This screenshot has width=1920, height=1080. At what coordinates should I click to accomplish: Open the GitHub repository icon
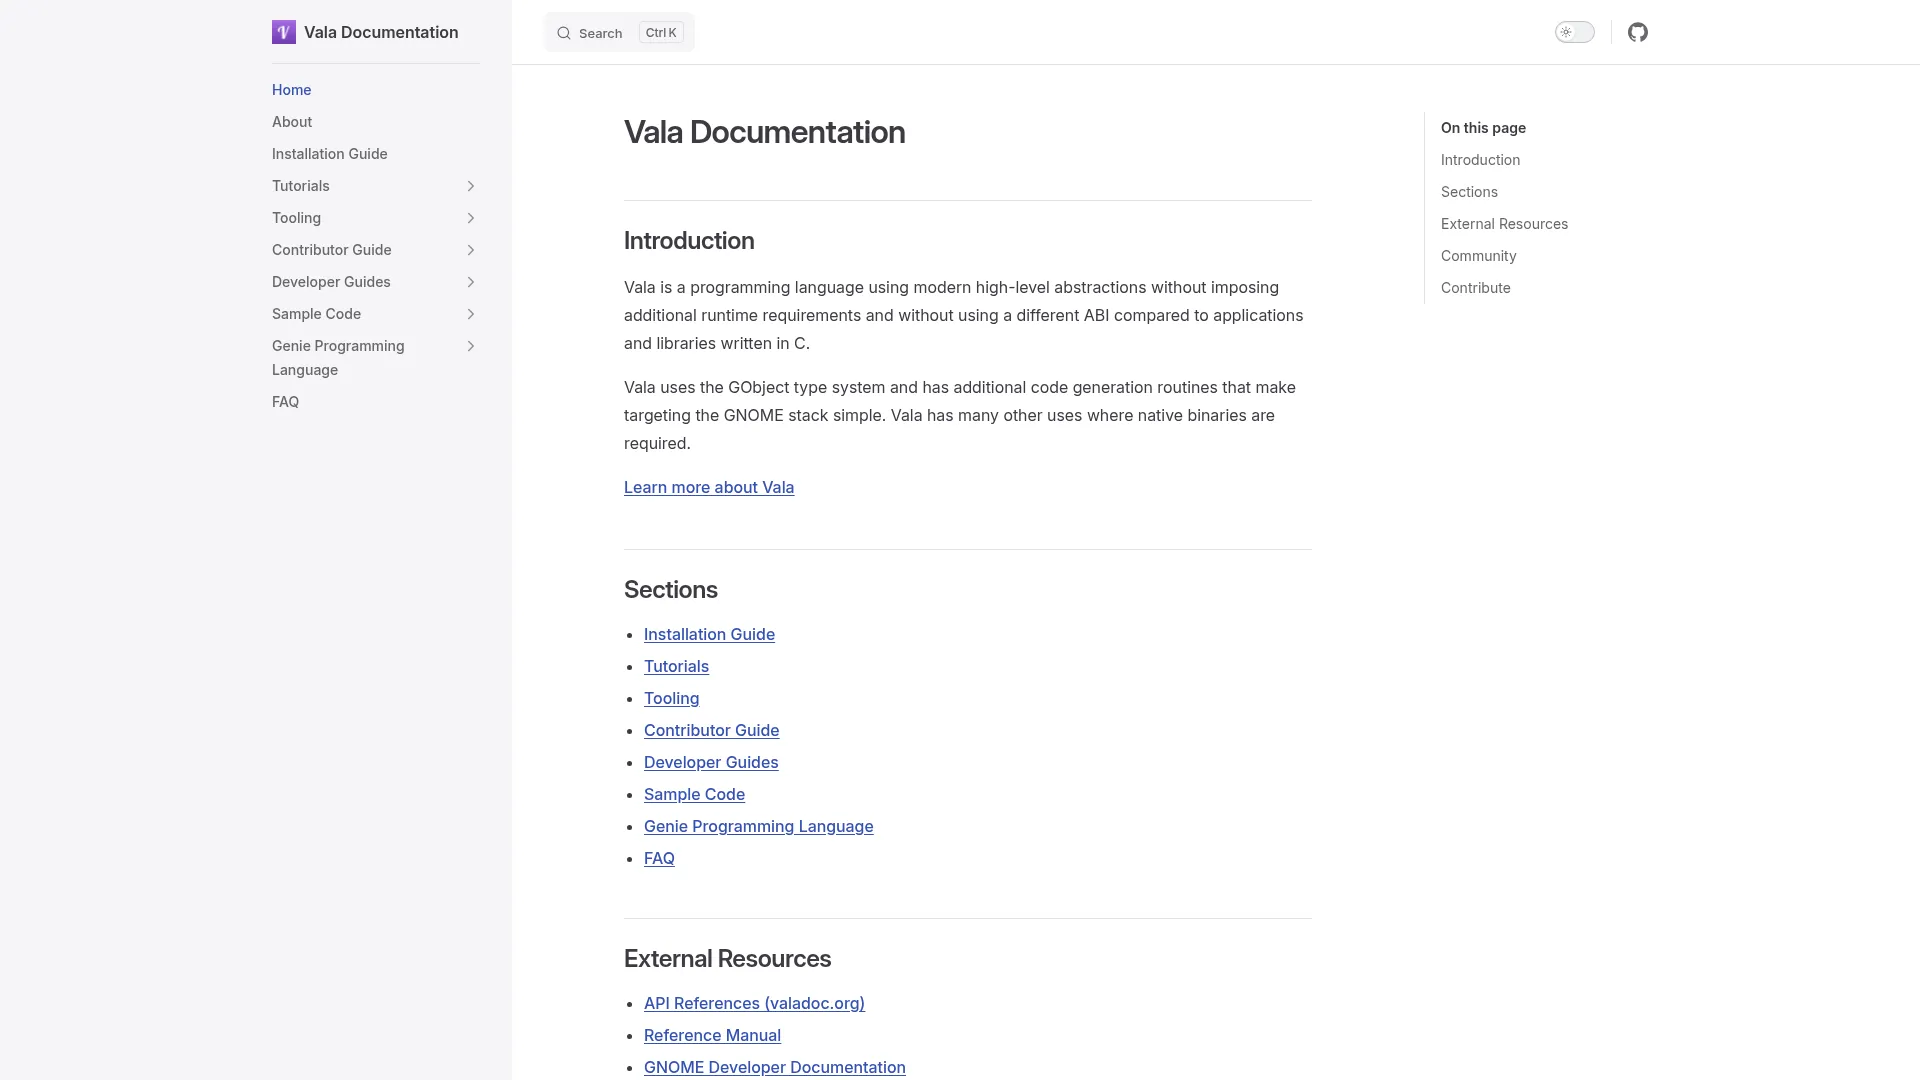(1638, 32)
